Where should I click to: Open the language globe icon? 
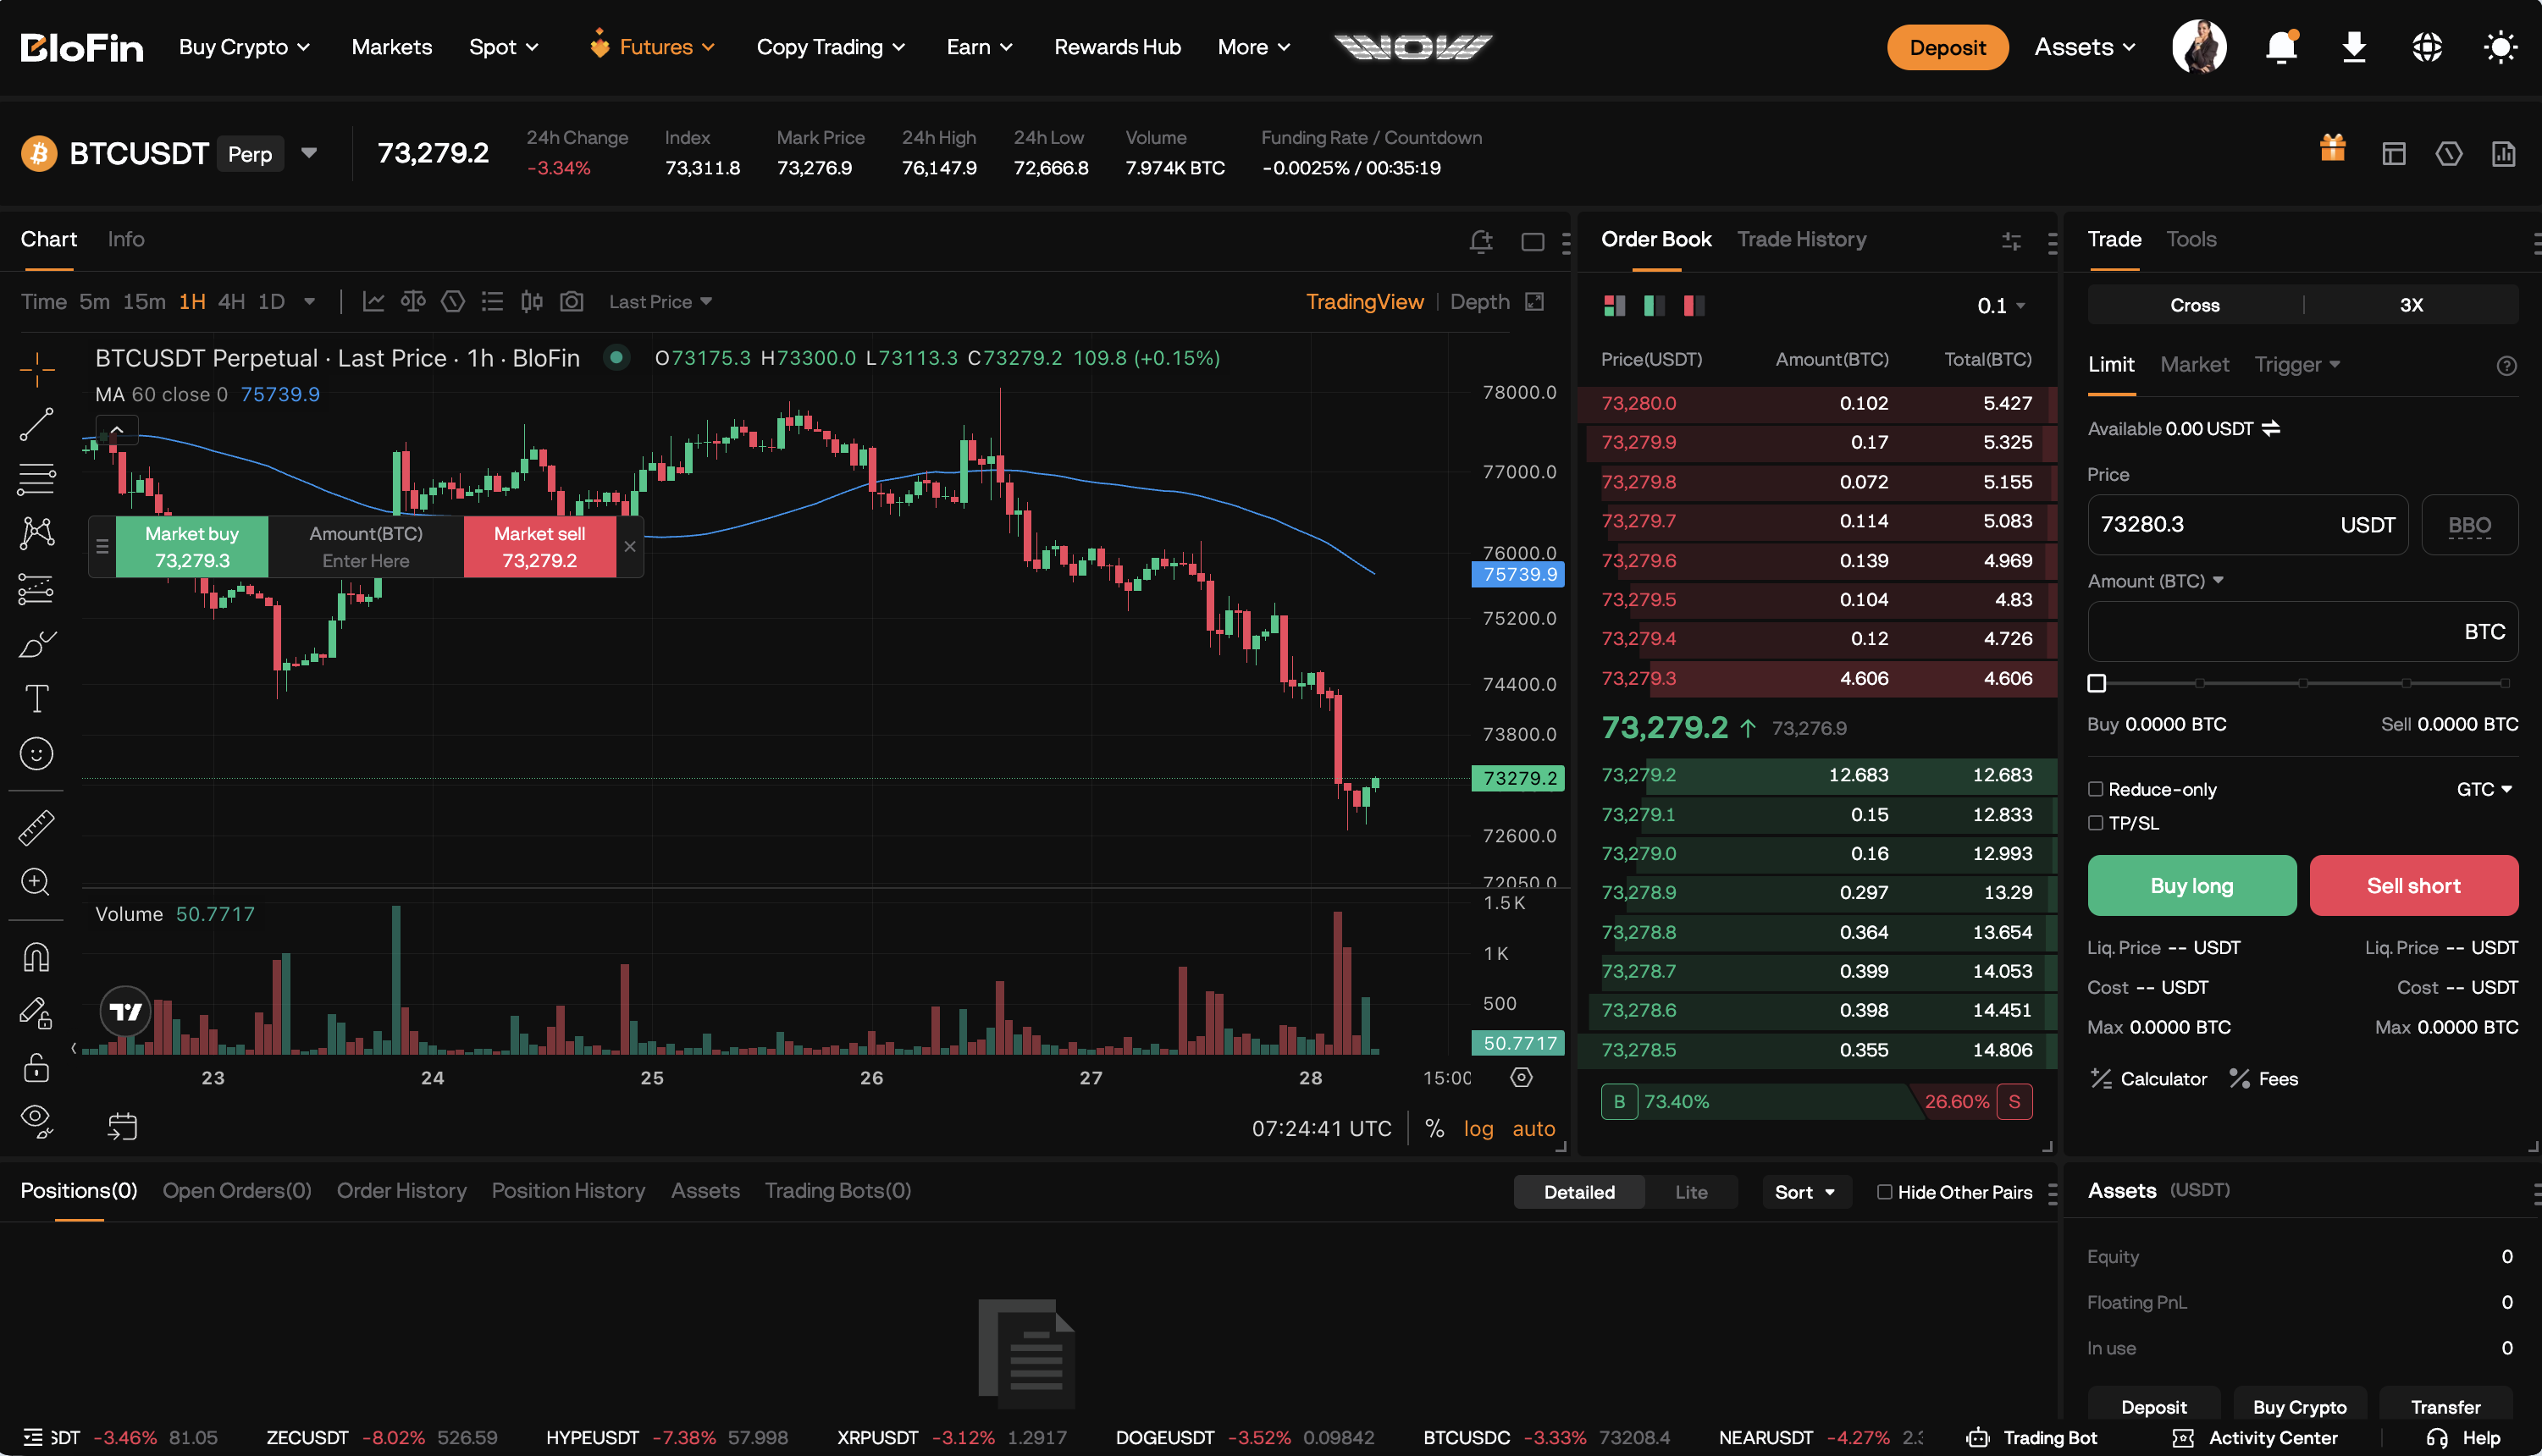pos(2427,47)
